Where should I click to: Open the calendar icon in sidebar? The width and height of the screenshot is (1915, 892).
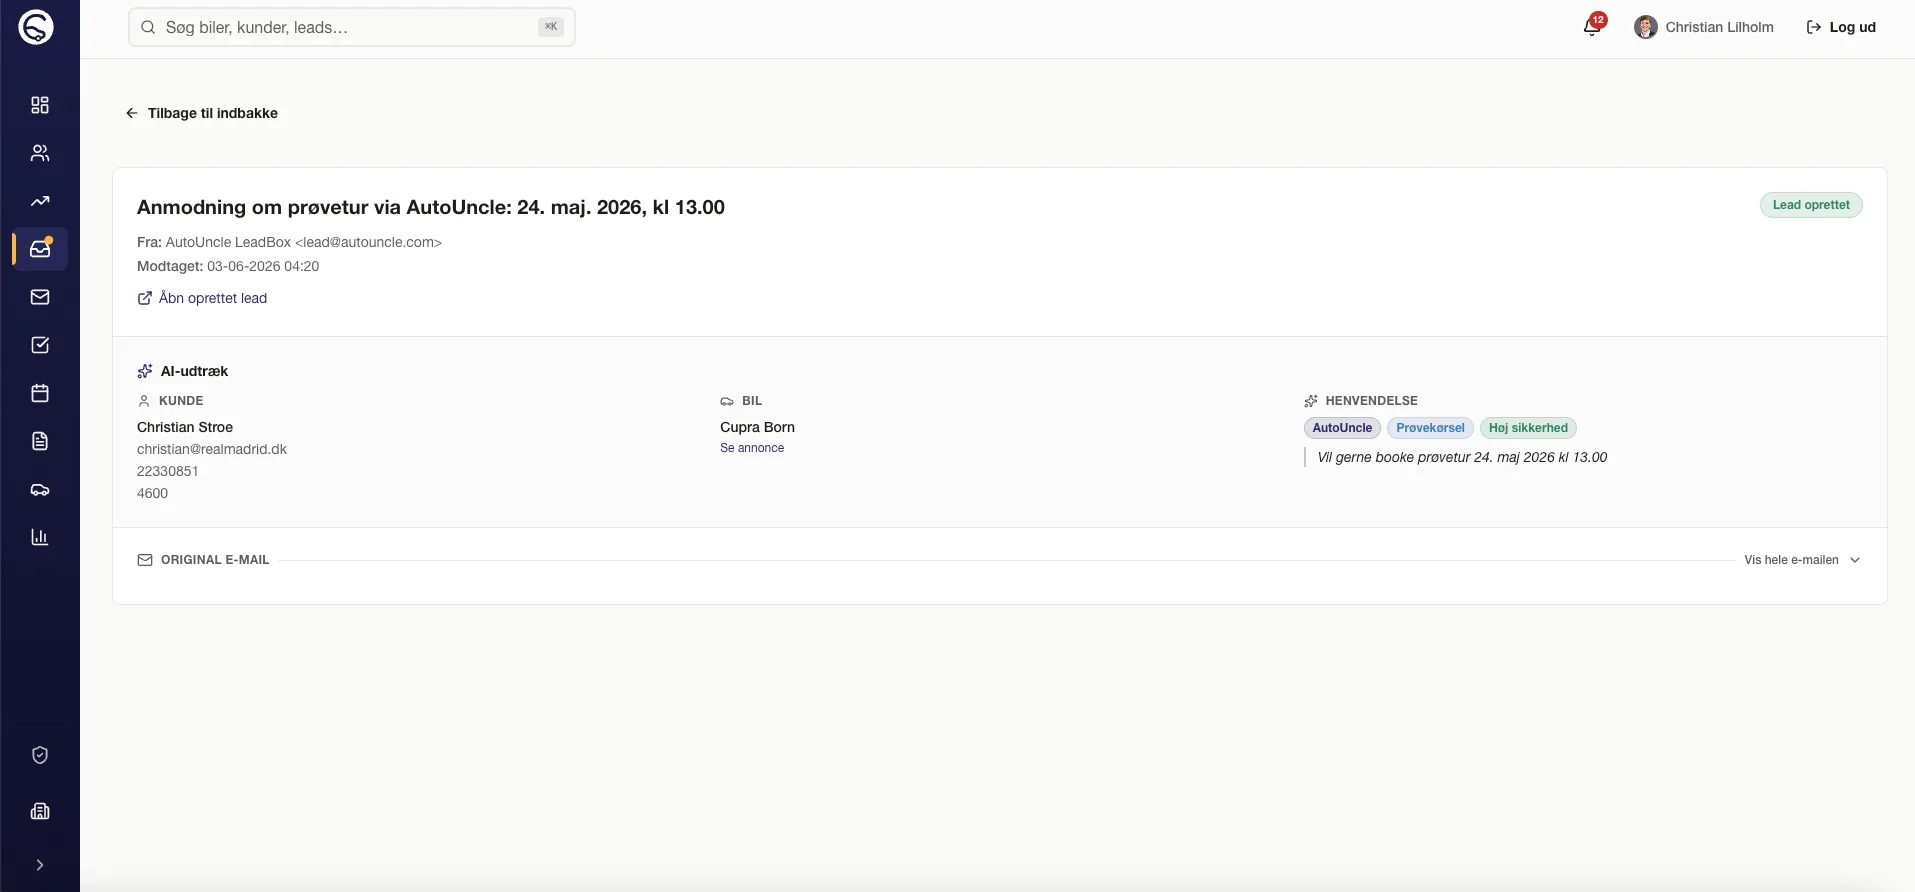[40, 393]
